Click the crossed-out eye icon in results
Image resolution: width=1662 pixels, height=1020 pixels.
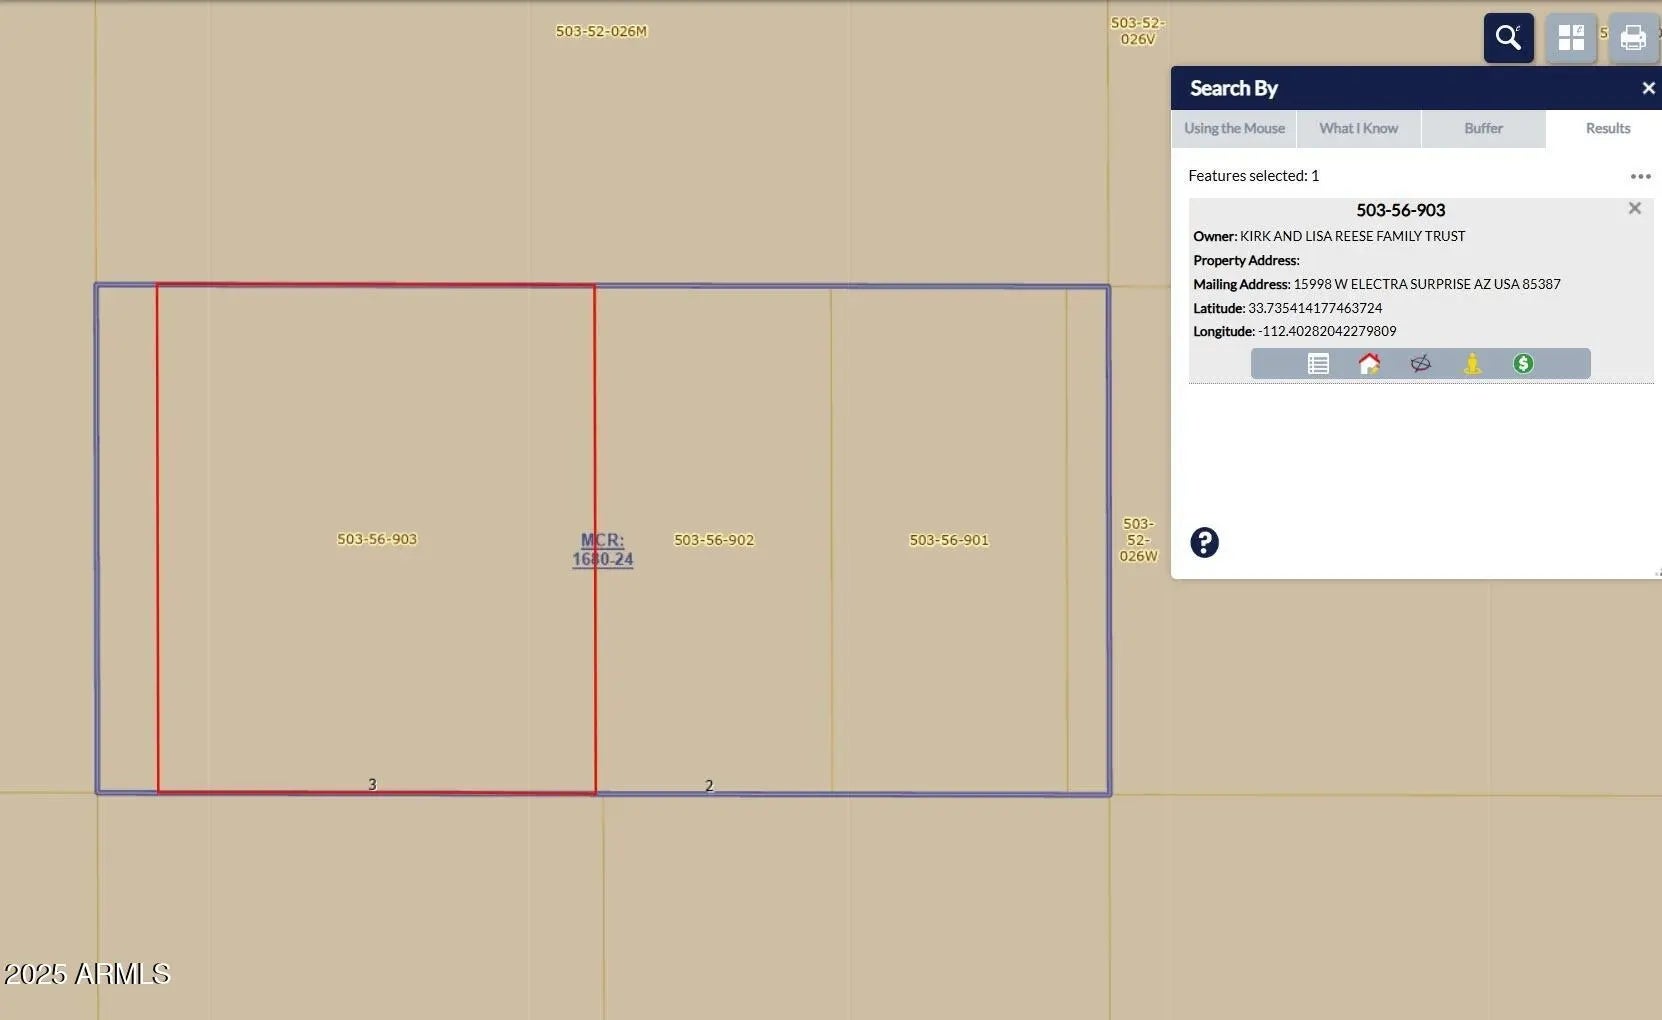point(1420,364)
